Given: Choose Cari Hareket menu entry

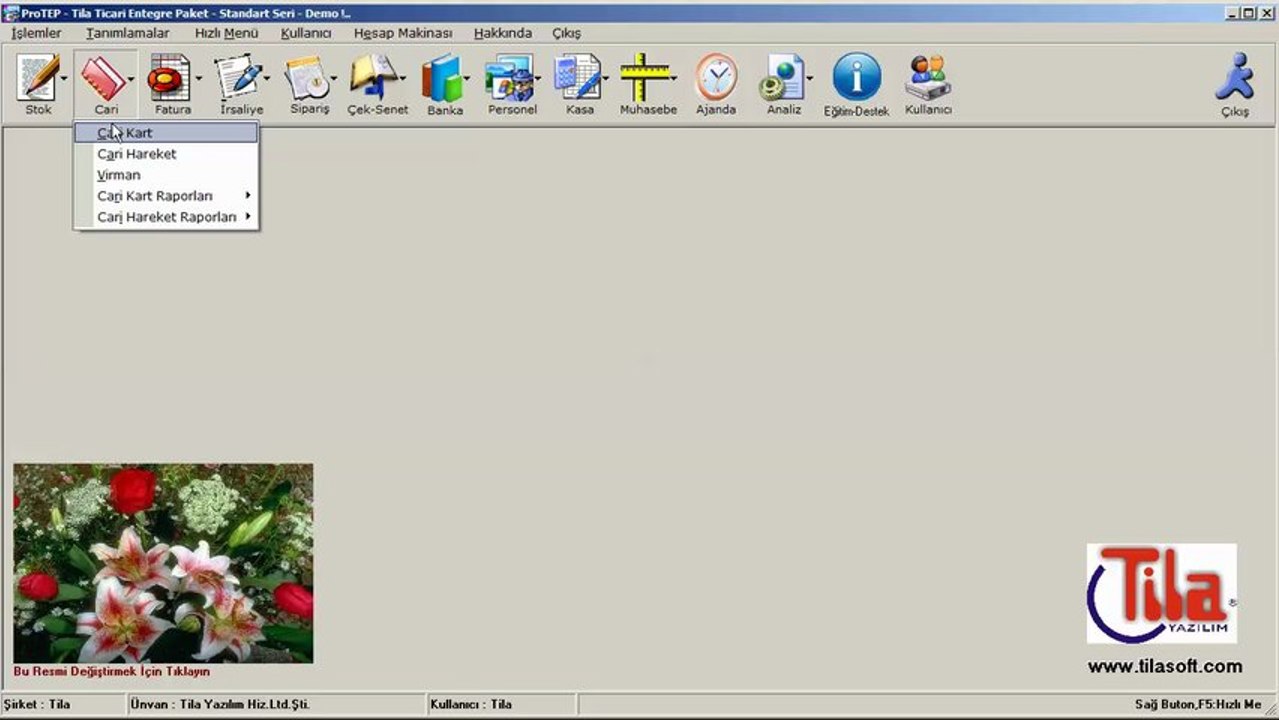Looking at the screenshot, I should (x=166, y=154).
